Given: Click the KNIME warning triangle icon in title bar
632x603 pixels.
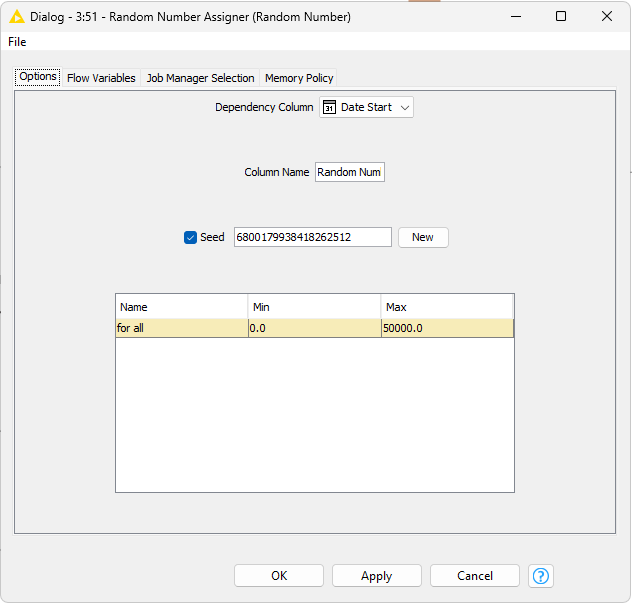Looking at the screenshot, I should click(17, 17).
